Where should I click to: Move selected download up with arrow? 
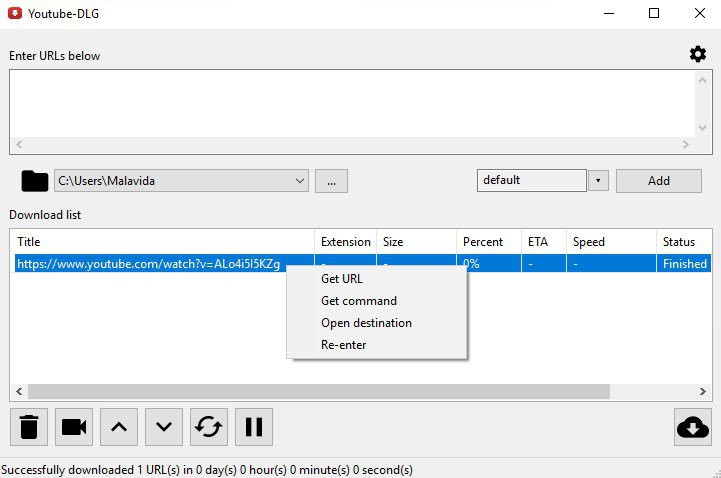[x=119, y=427]
